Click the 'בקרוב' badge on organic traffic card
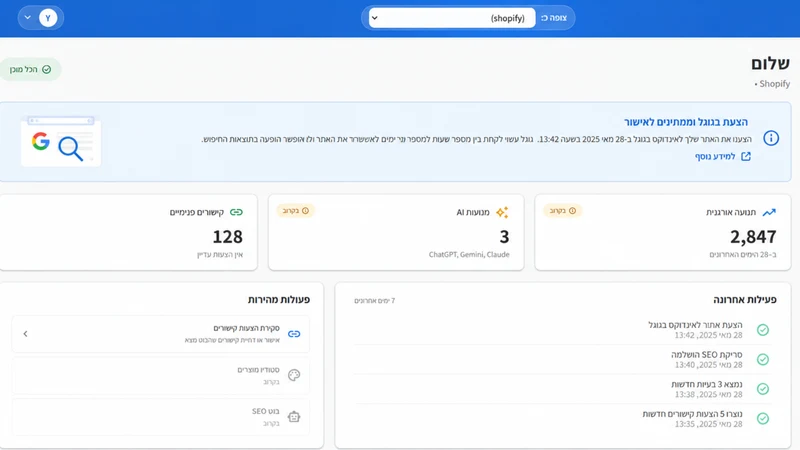This screenshot has height=450, width=800. [x=562, y=211]
